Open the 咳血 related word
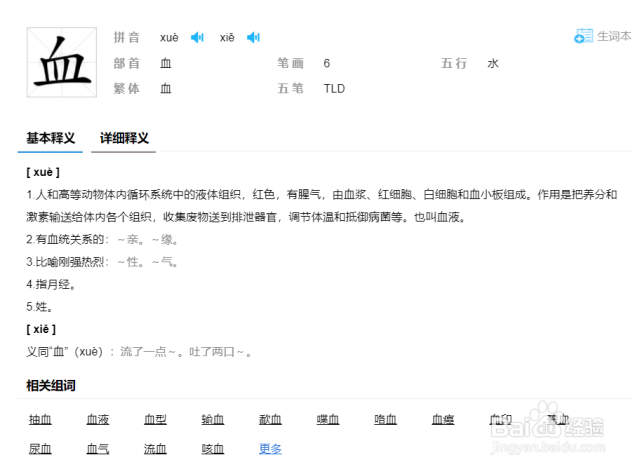Image resolution: width=640 pixels, height=469 pixels. [212, 449]
